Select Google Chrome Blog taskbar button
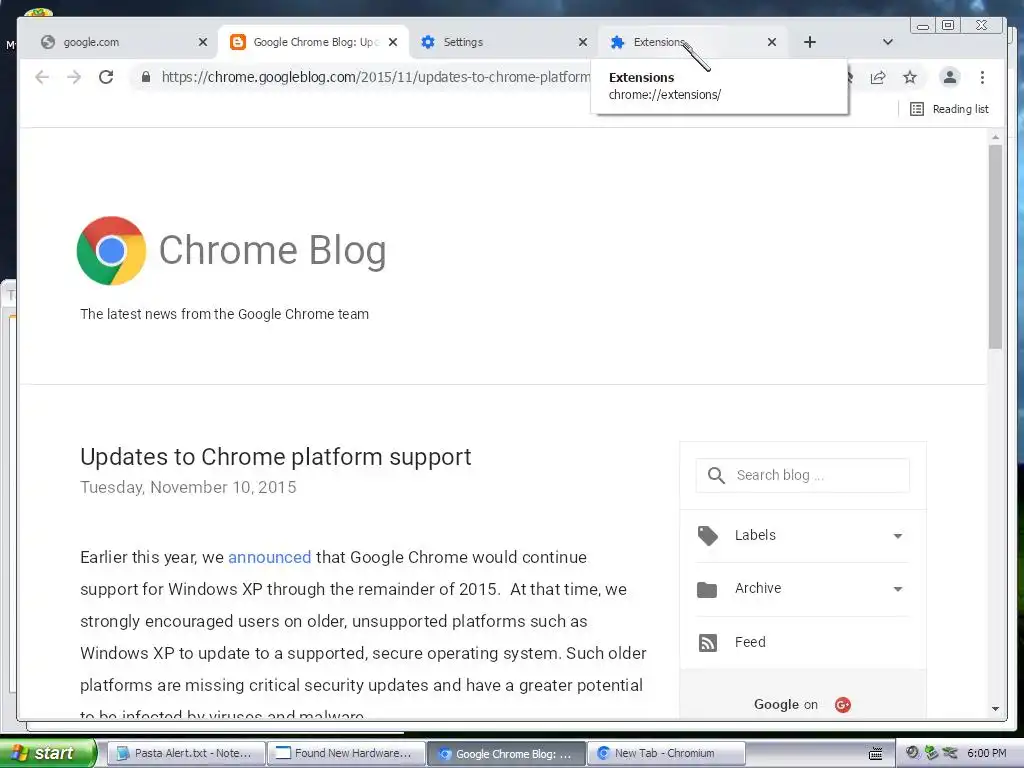1024x768 pixels. [507, 753]
